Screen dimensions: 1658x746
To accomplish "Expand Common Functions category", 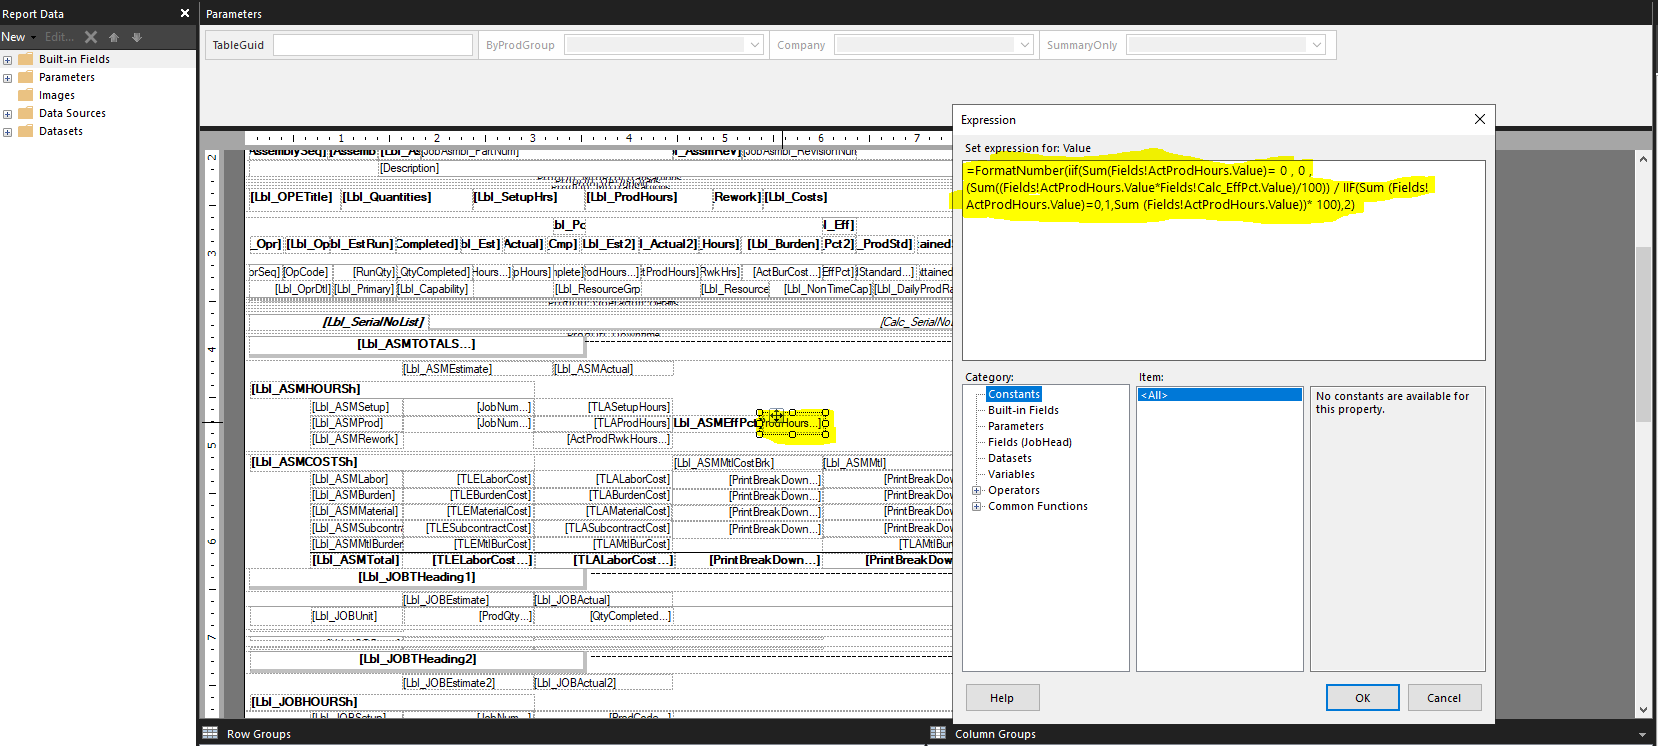I will pos(977,506).
